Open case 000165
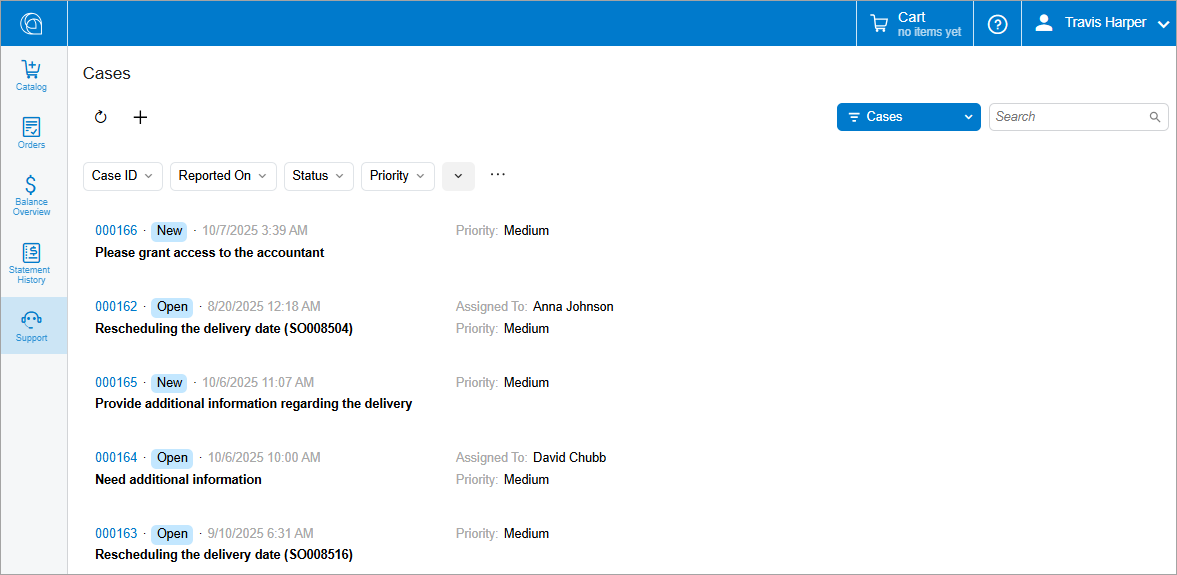Image resolution: width=1177 pixels, height=575 pixels. 116,382
